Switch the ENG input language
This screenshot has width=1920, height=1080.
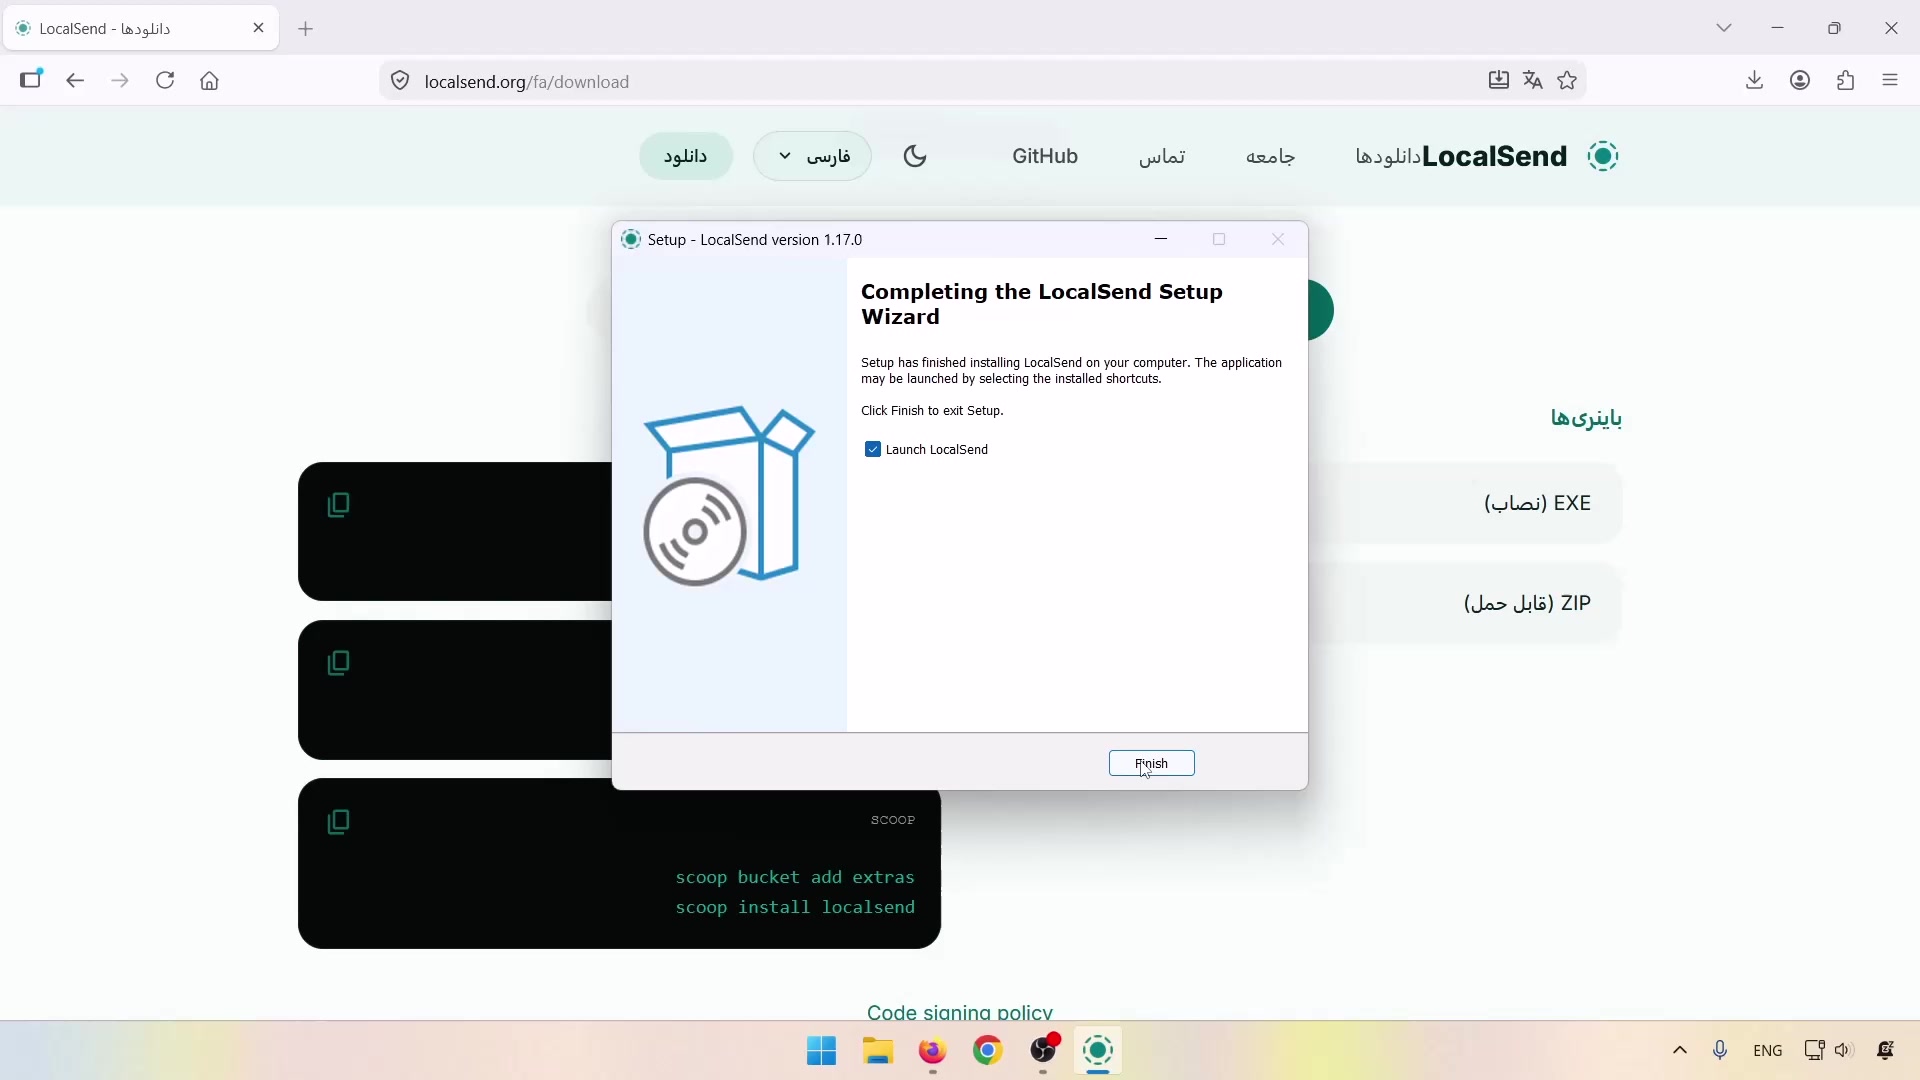(x=1768, y=1050)
